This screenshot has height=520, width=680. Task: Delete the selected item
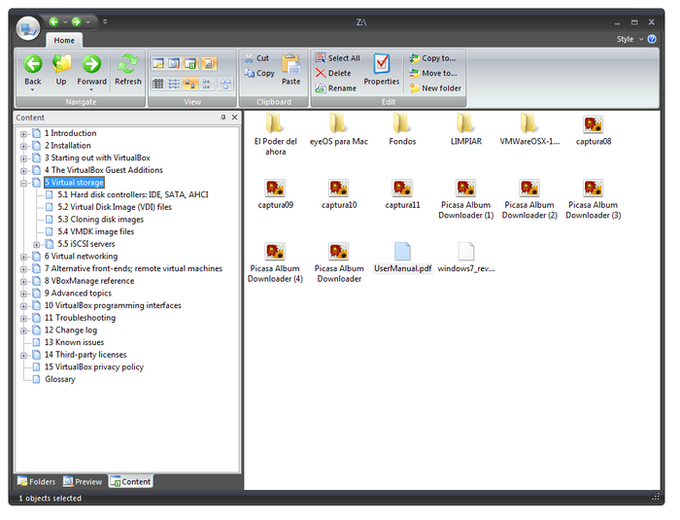[333, 73]
